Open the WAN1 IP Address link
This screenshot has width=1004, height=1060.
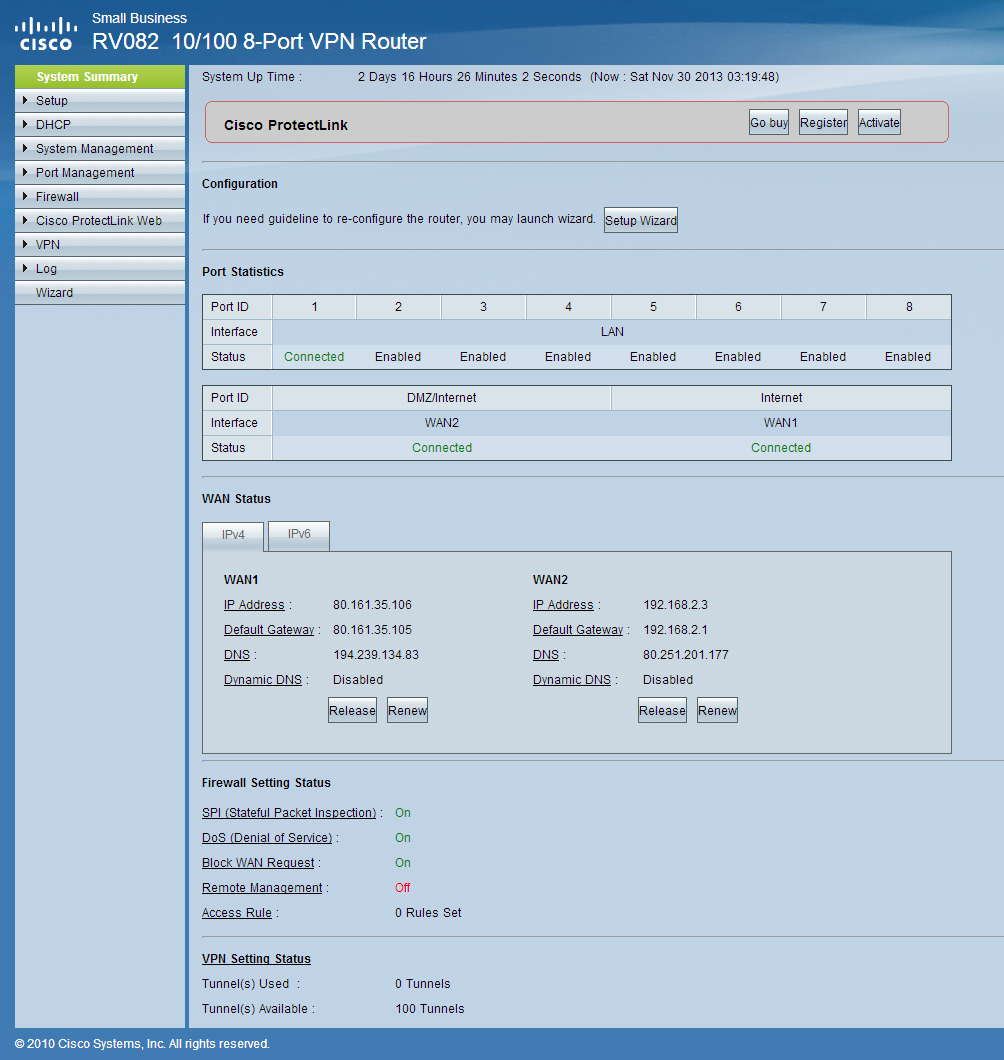254,605
